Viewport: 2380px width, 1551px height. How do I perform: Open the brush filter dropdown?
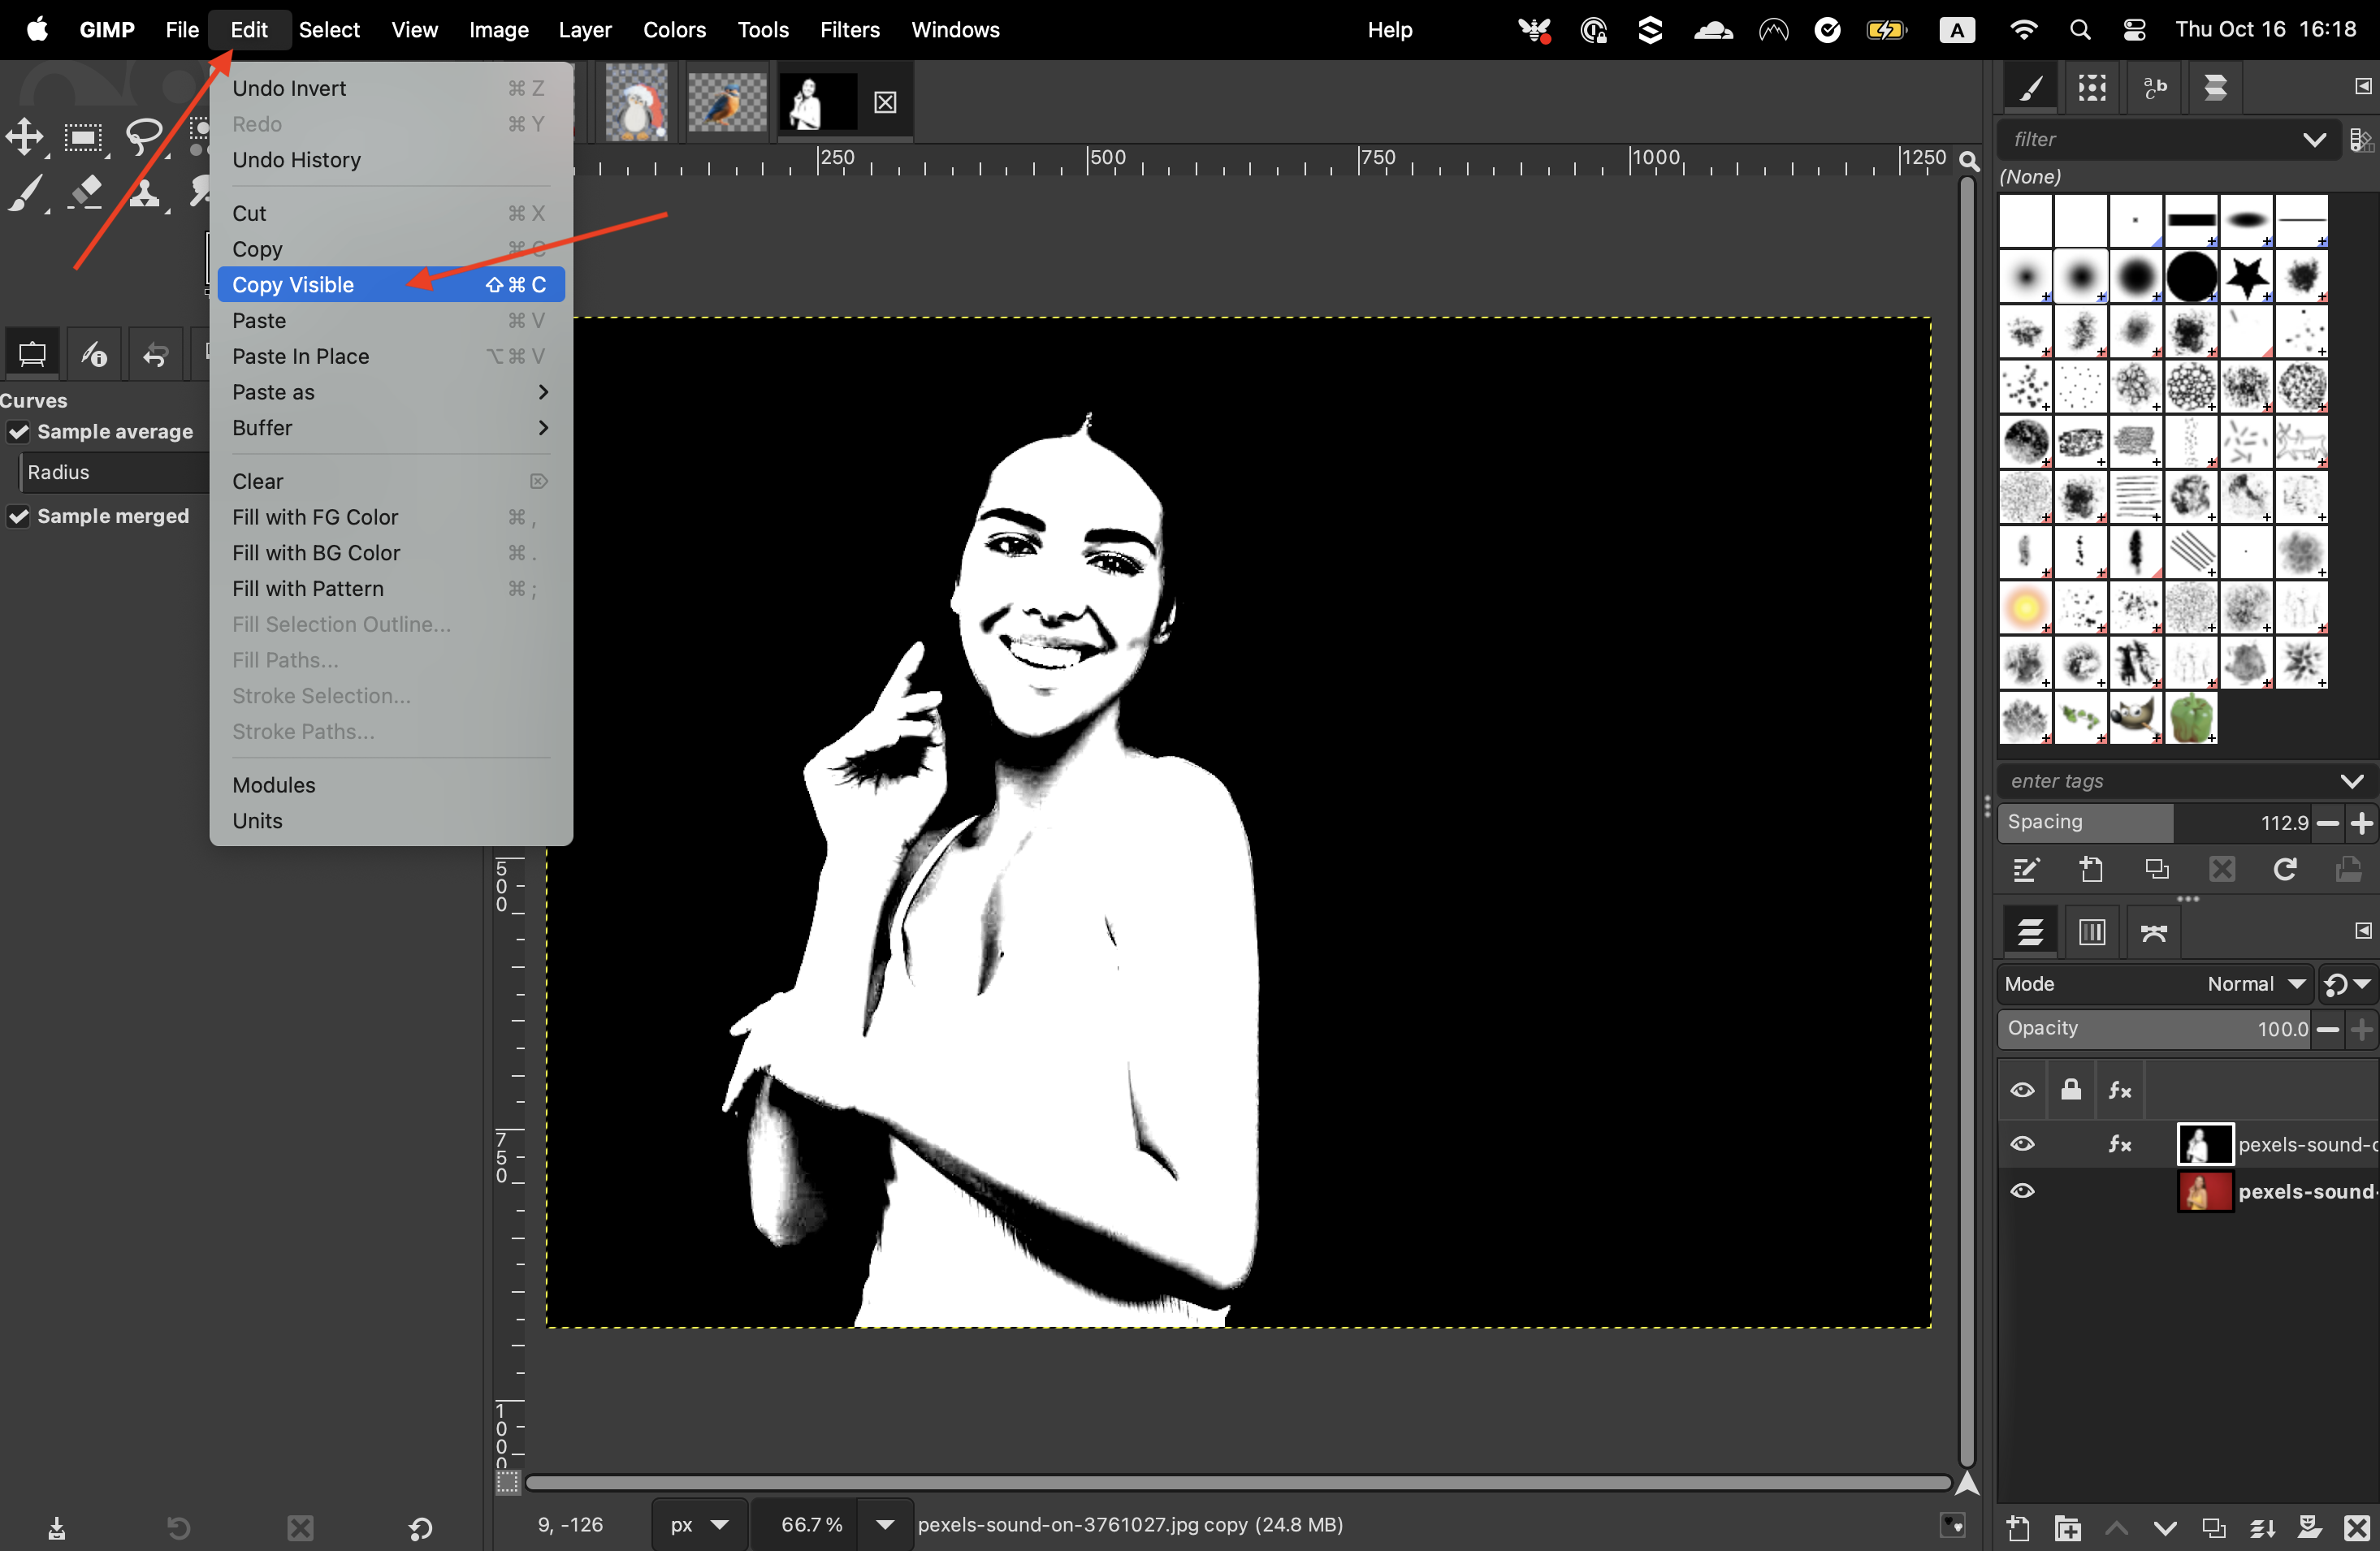point(2314,139)
